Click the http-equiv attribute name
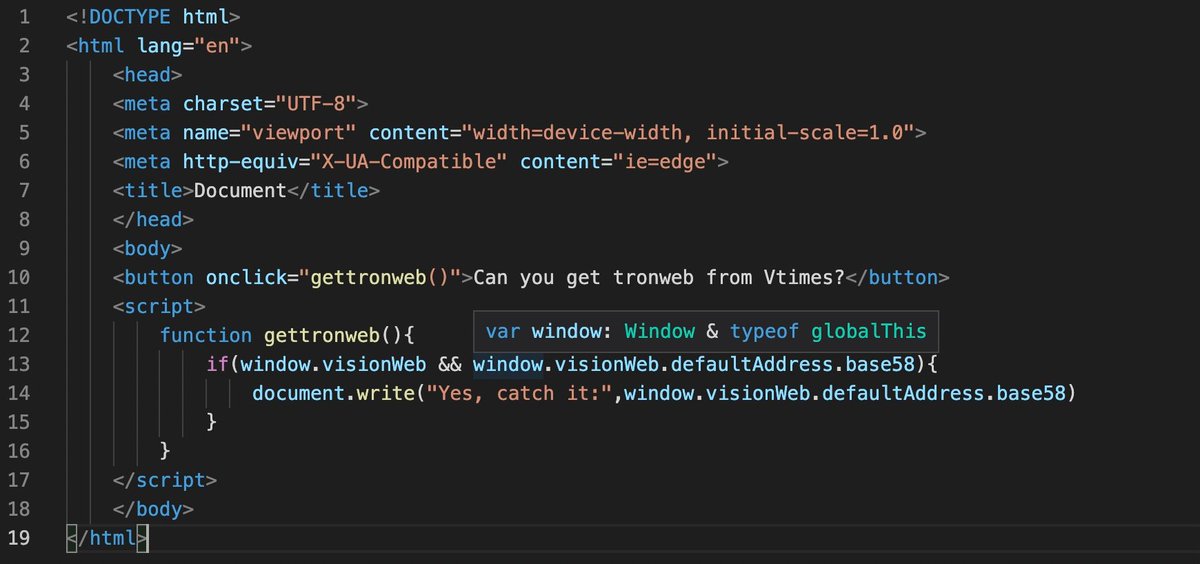Image resolution: width=1200 pixels, height=564 pixels. [240, 161]
